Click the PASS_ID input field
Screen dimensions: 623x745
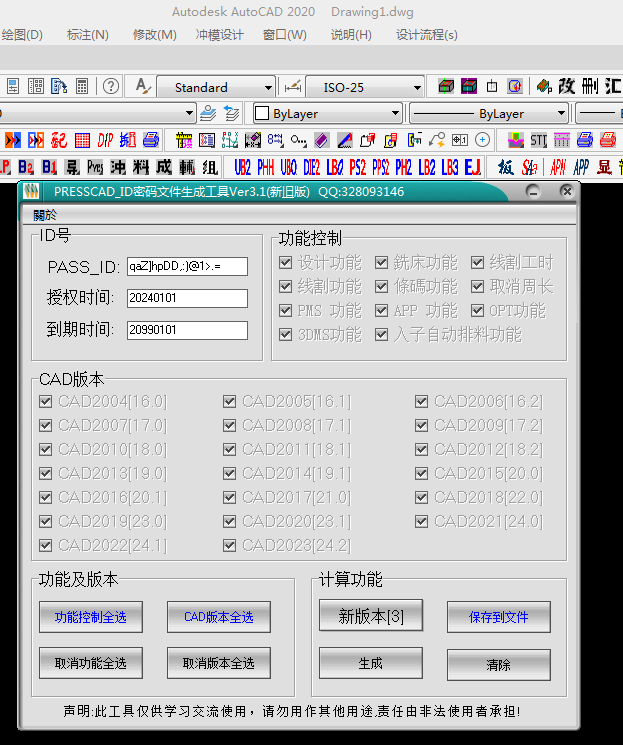[x=187, y=267]
